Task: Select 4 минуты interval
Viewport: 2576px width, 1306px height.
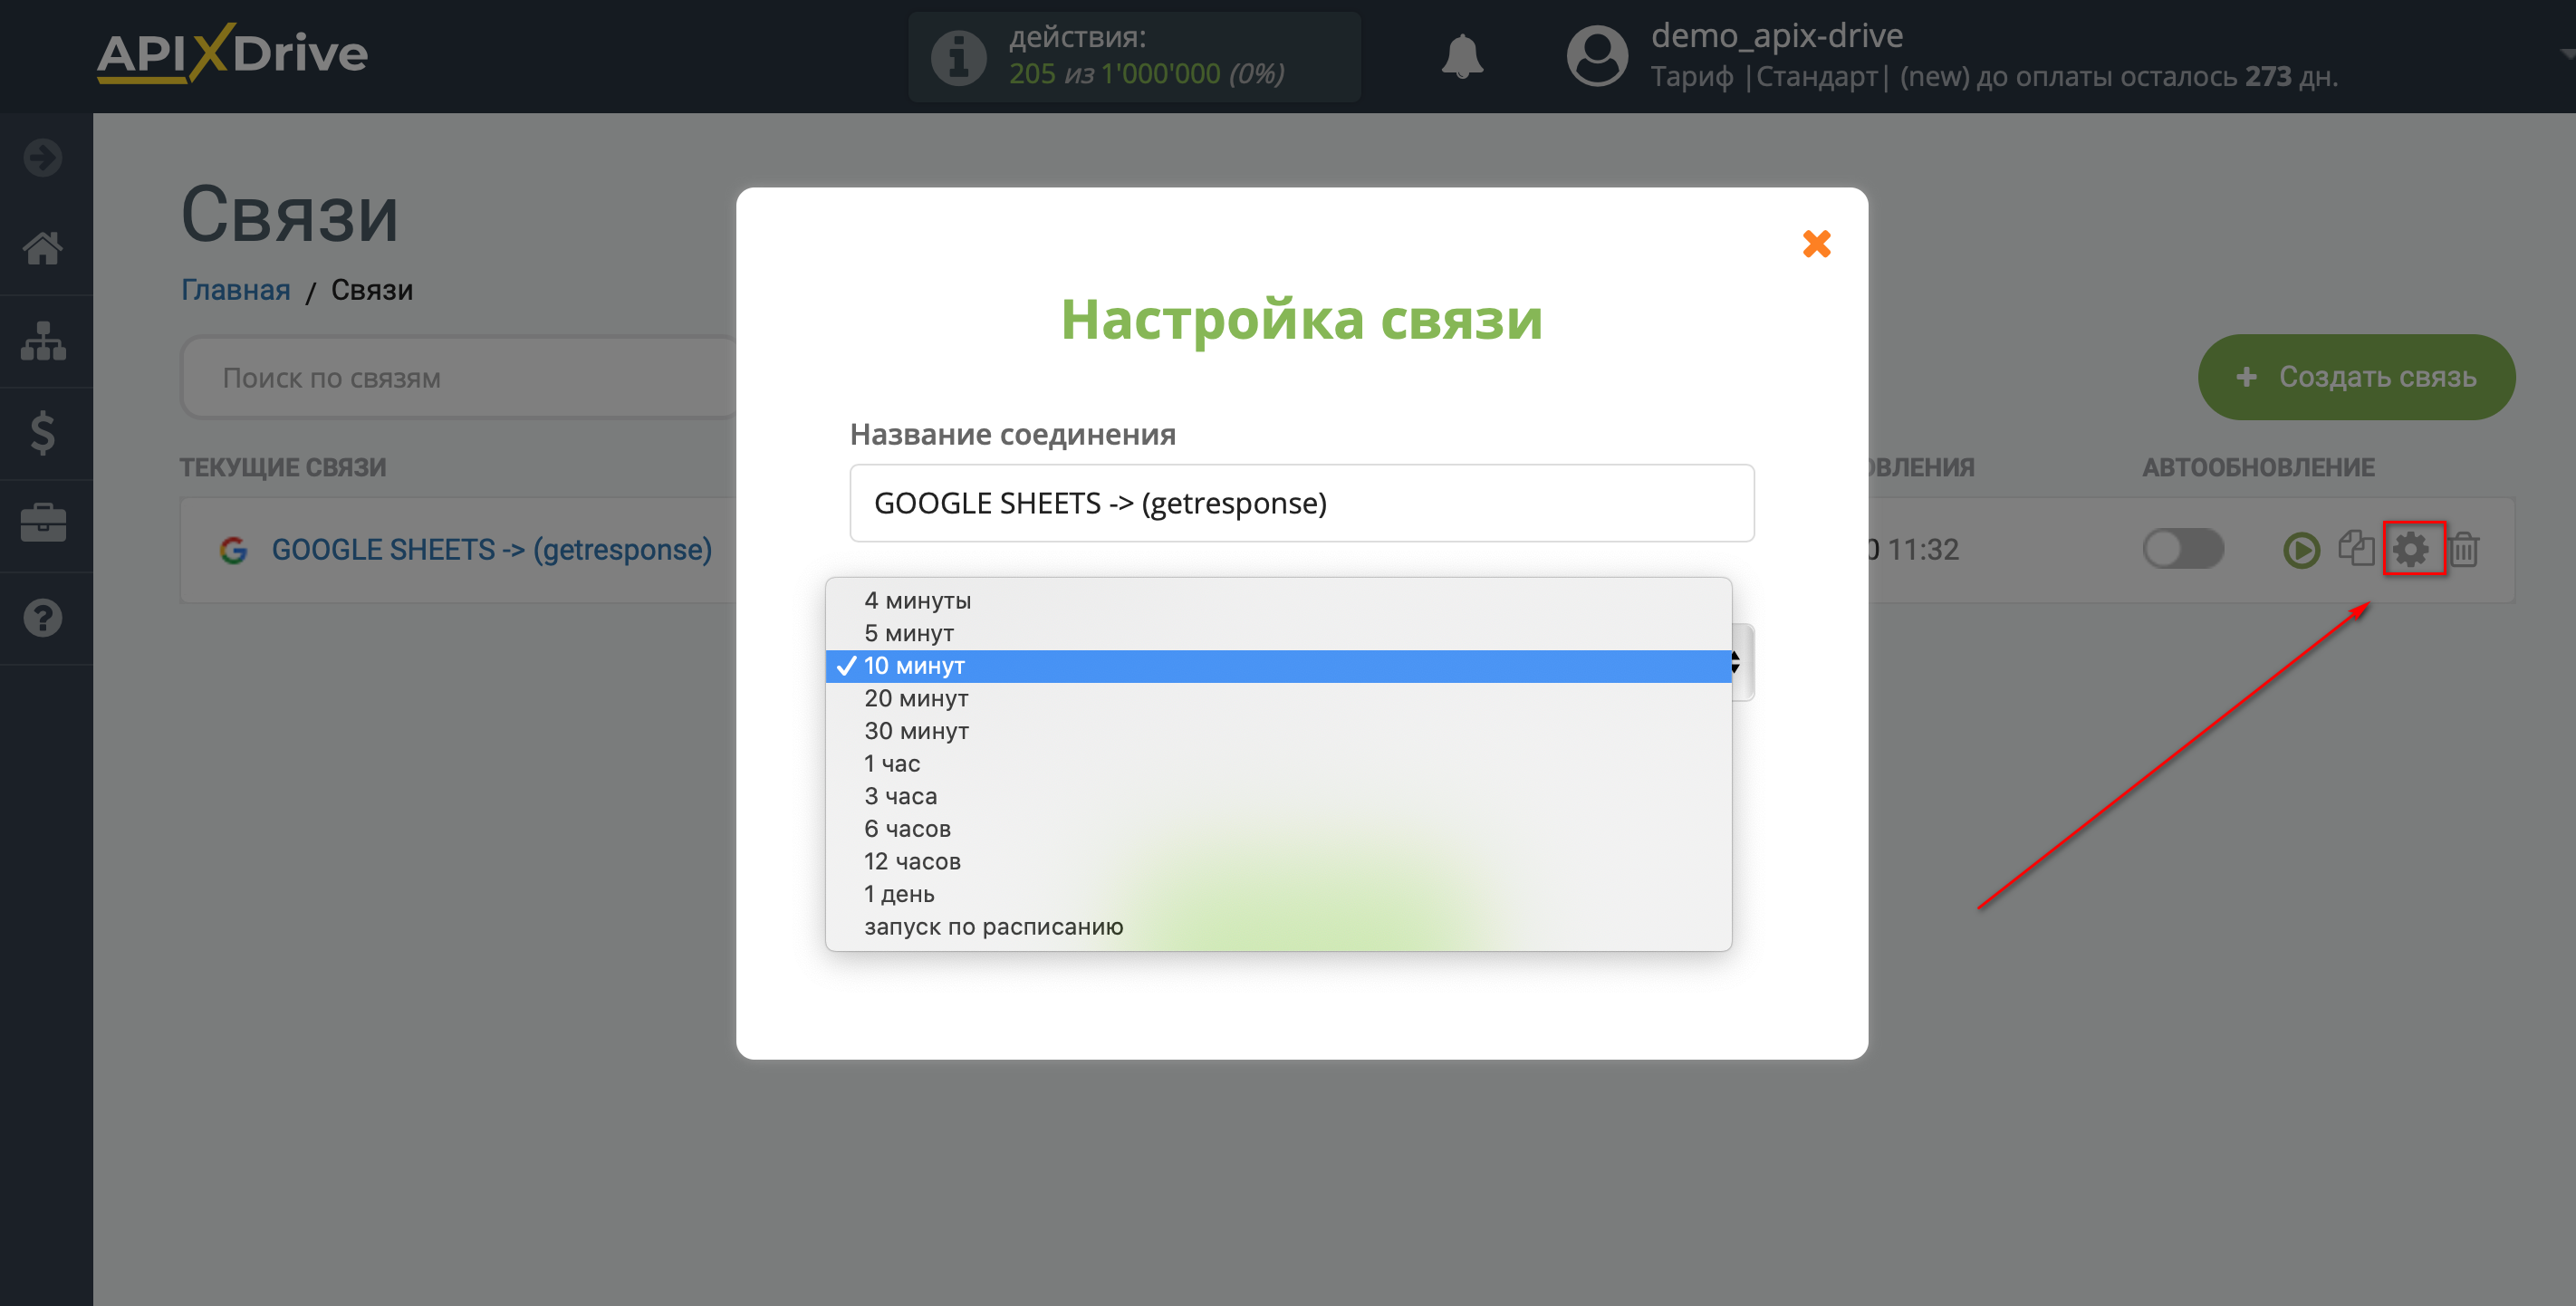Action: (1278, 600)
